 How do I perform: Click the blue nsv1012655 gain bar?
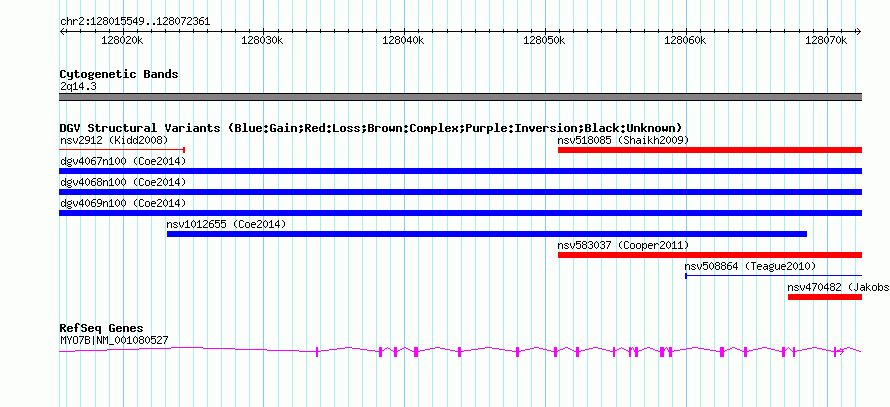(487, 234)
